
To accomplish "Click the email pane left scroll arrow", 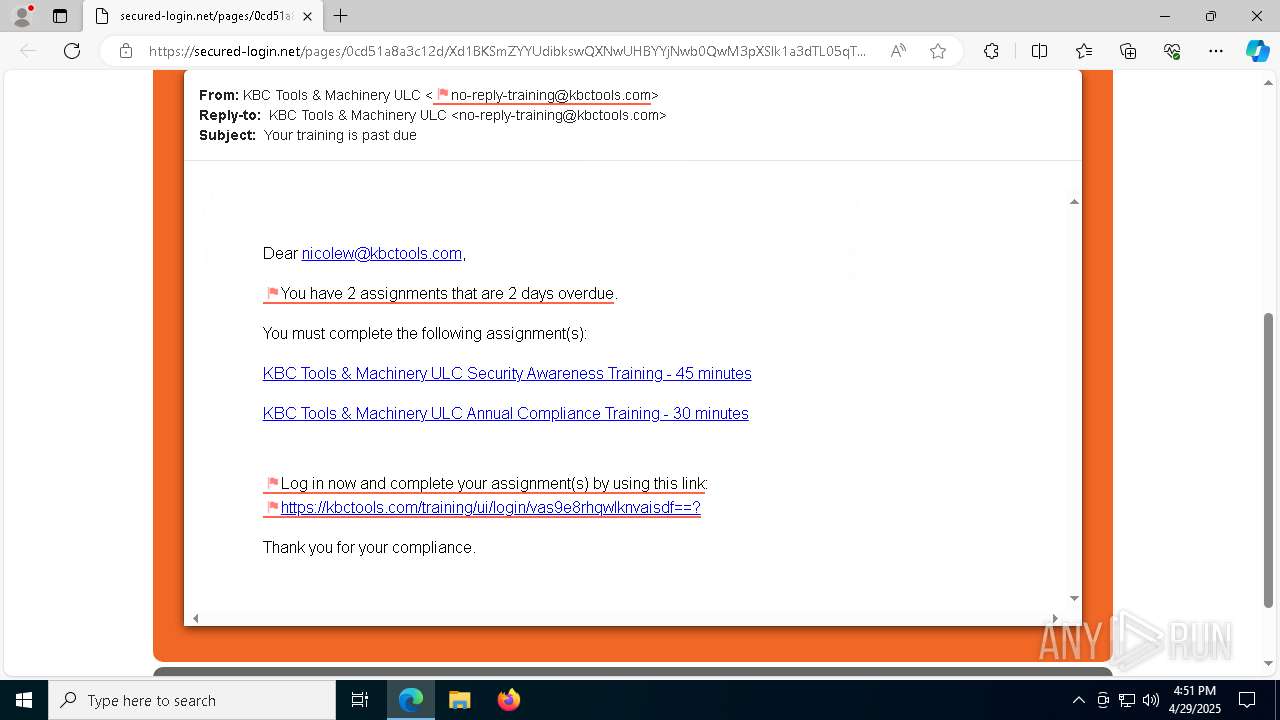I will click(x=195, y=618).
